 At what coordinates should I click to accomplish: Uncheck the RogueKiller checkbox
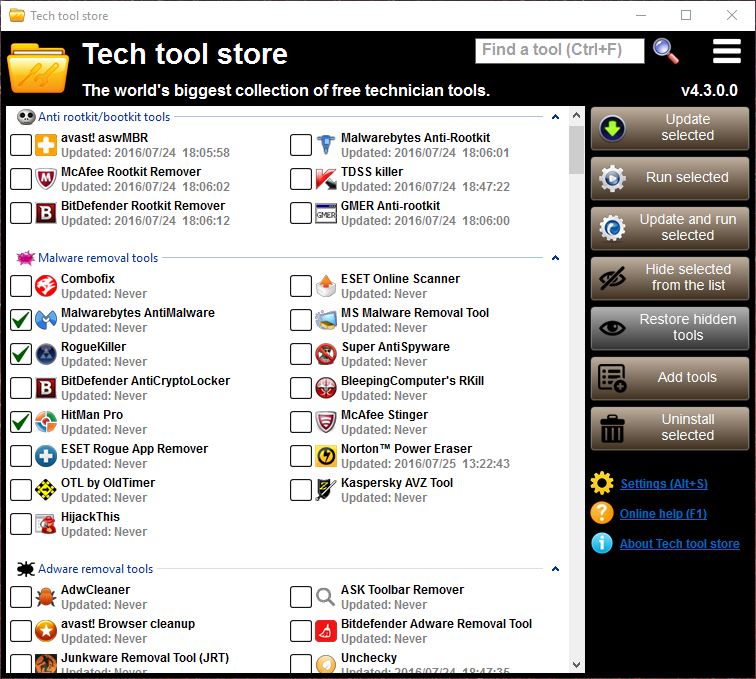point(21,354)
